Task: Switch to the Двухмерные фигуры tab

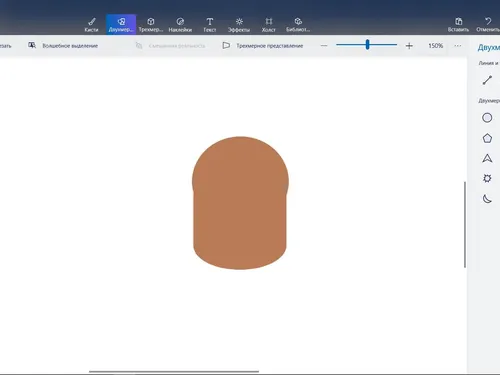Action: [x=121, y=25]
